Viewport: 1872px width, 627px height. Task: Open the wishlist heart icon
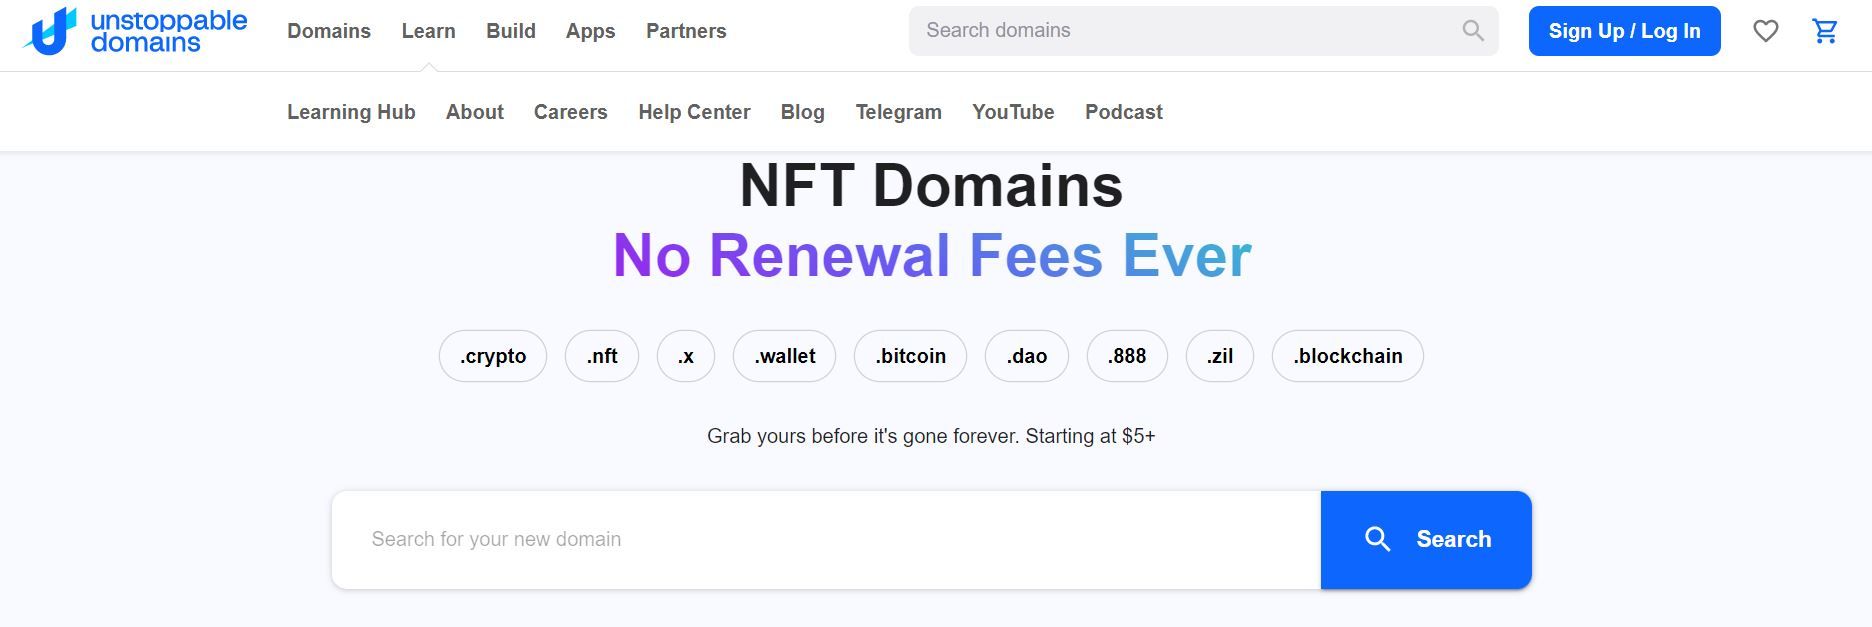point(1766,31)
